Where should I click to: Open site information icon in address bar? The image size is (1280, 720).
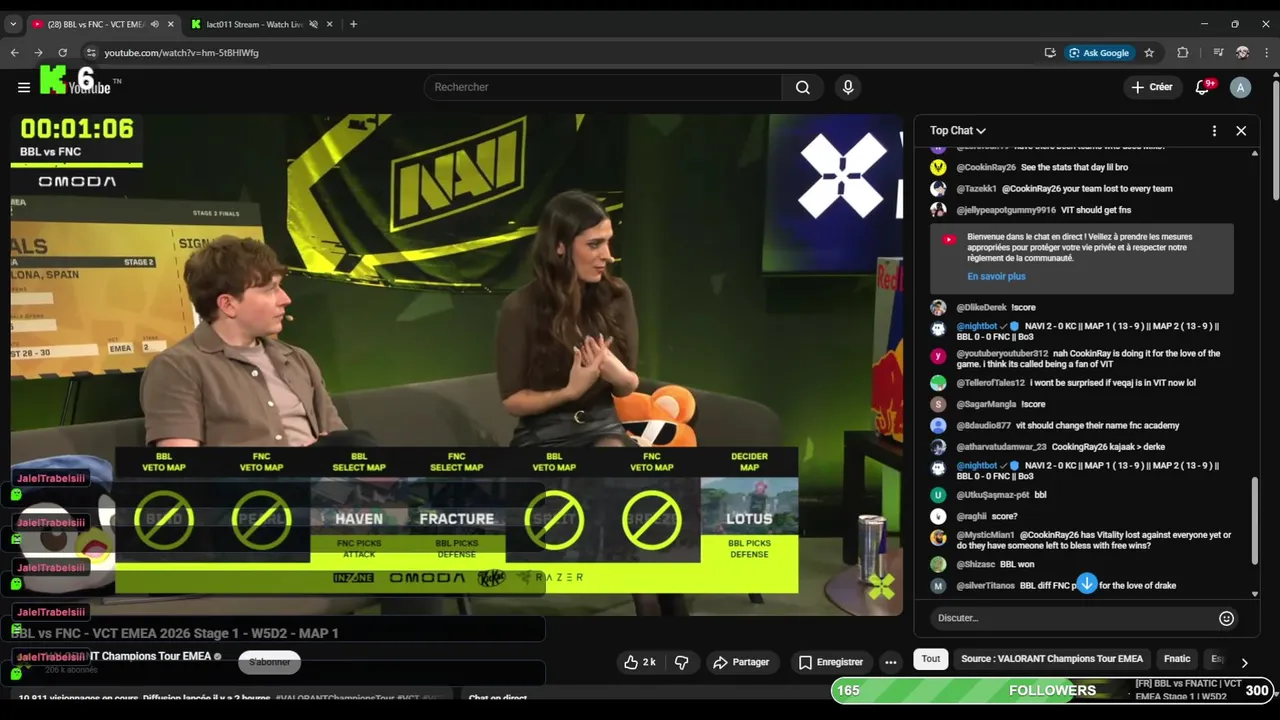91,52
